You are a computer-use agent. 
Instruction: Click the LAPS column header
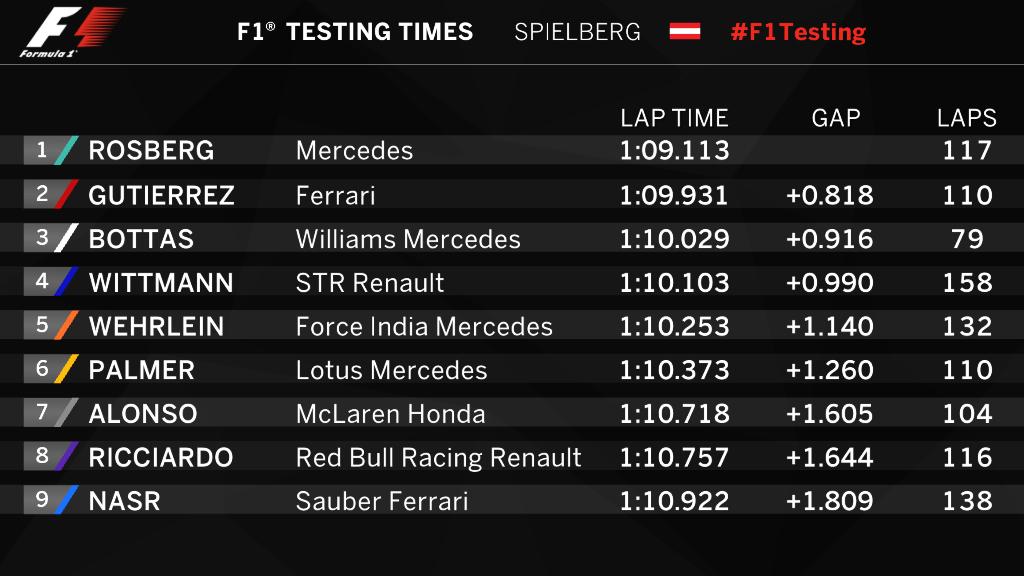click(967, 118)
